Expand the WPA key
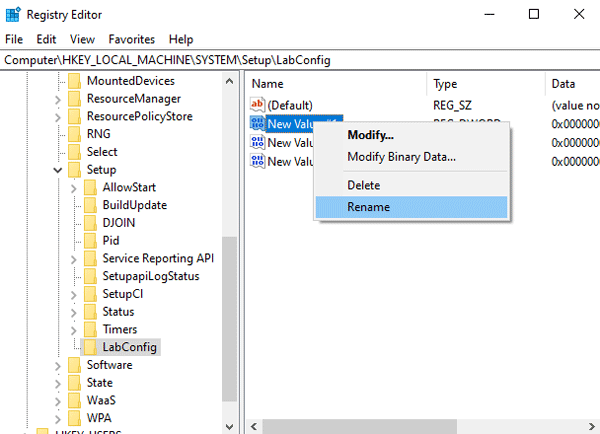This screenshot has width=600, height=434. (x=57, y=419)
